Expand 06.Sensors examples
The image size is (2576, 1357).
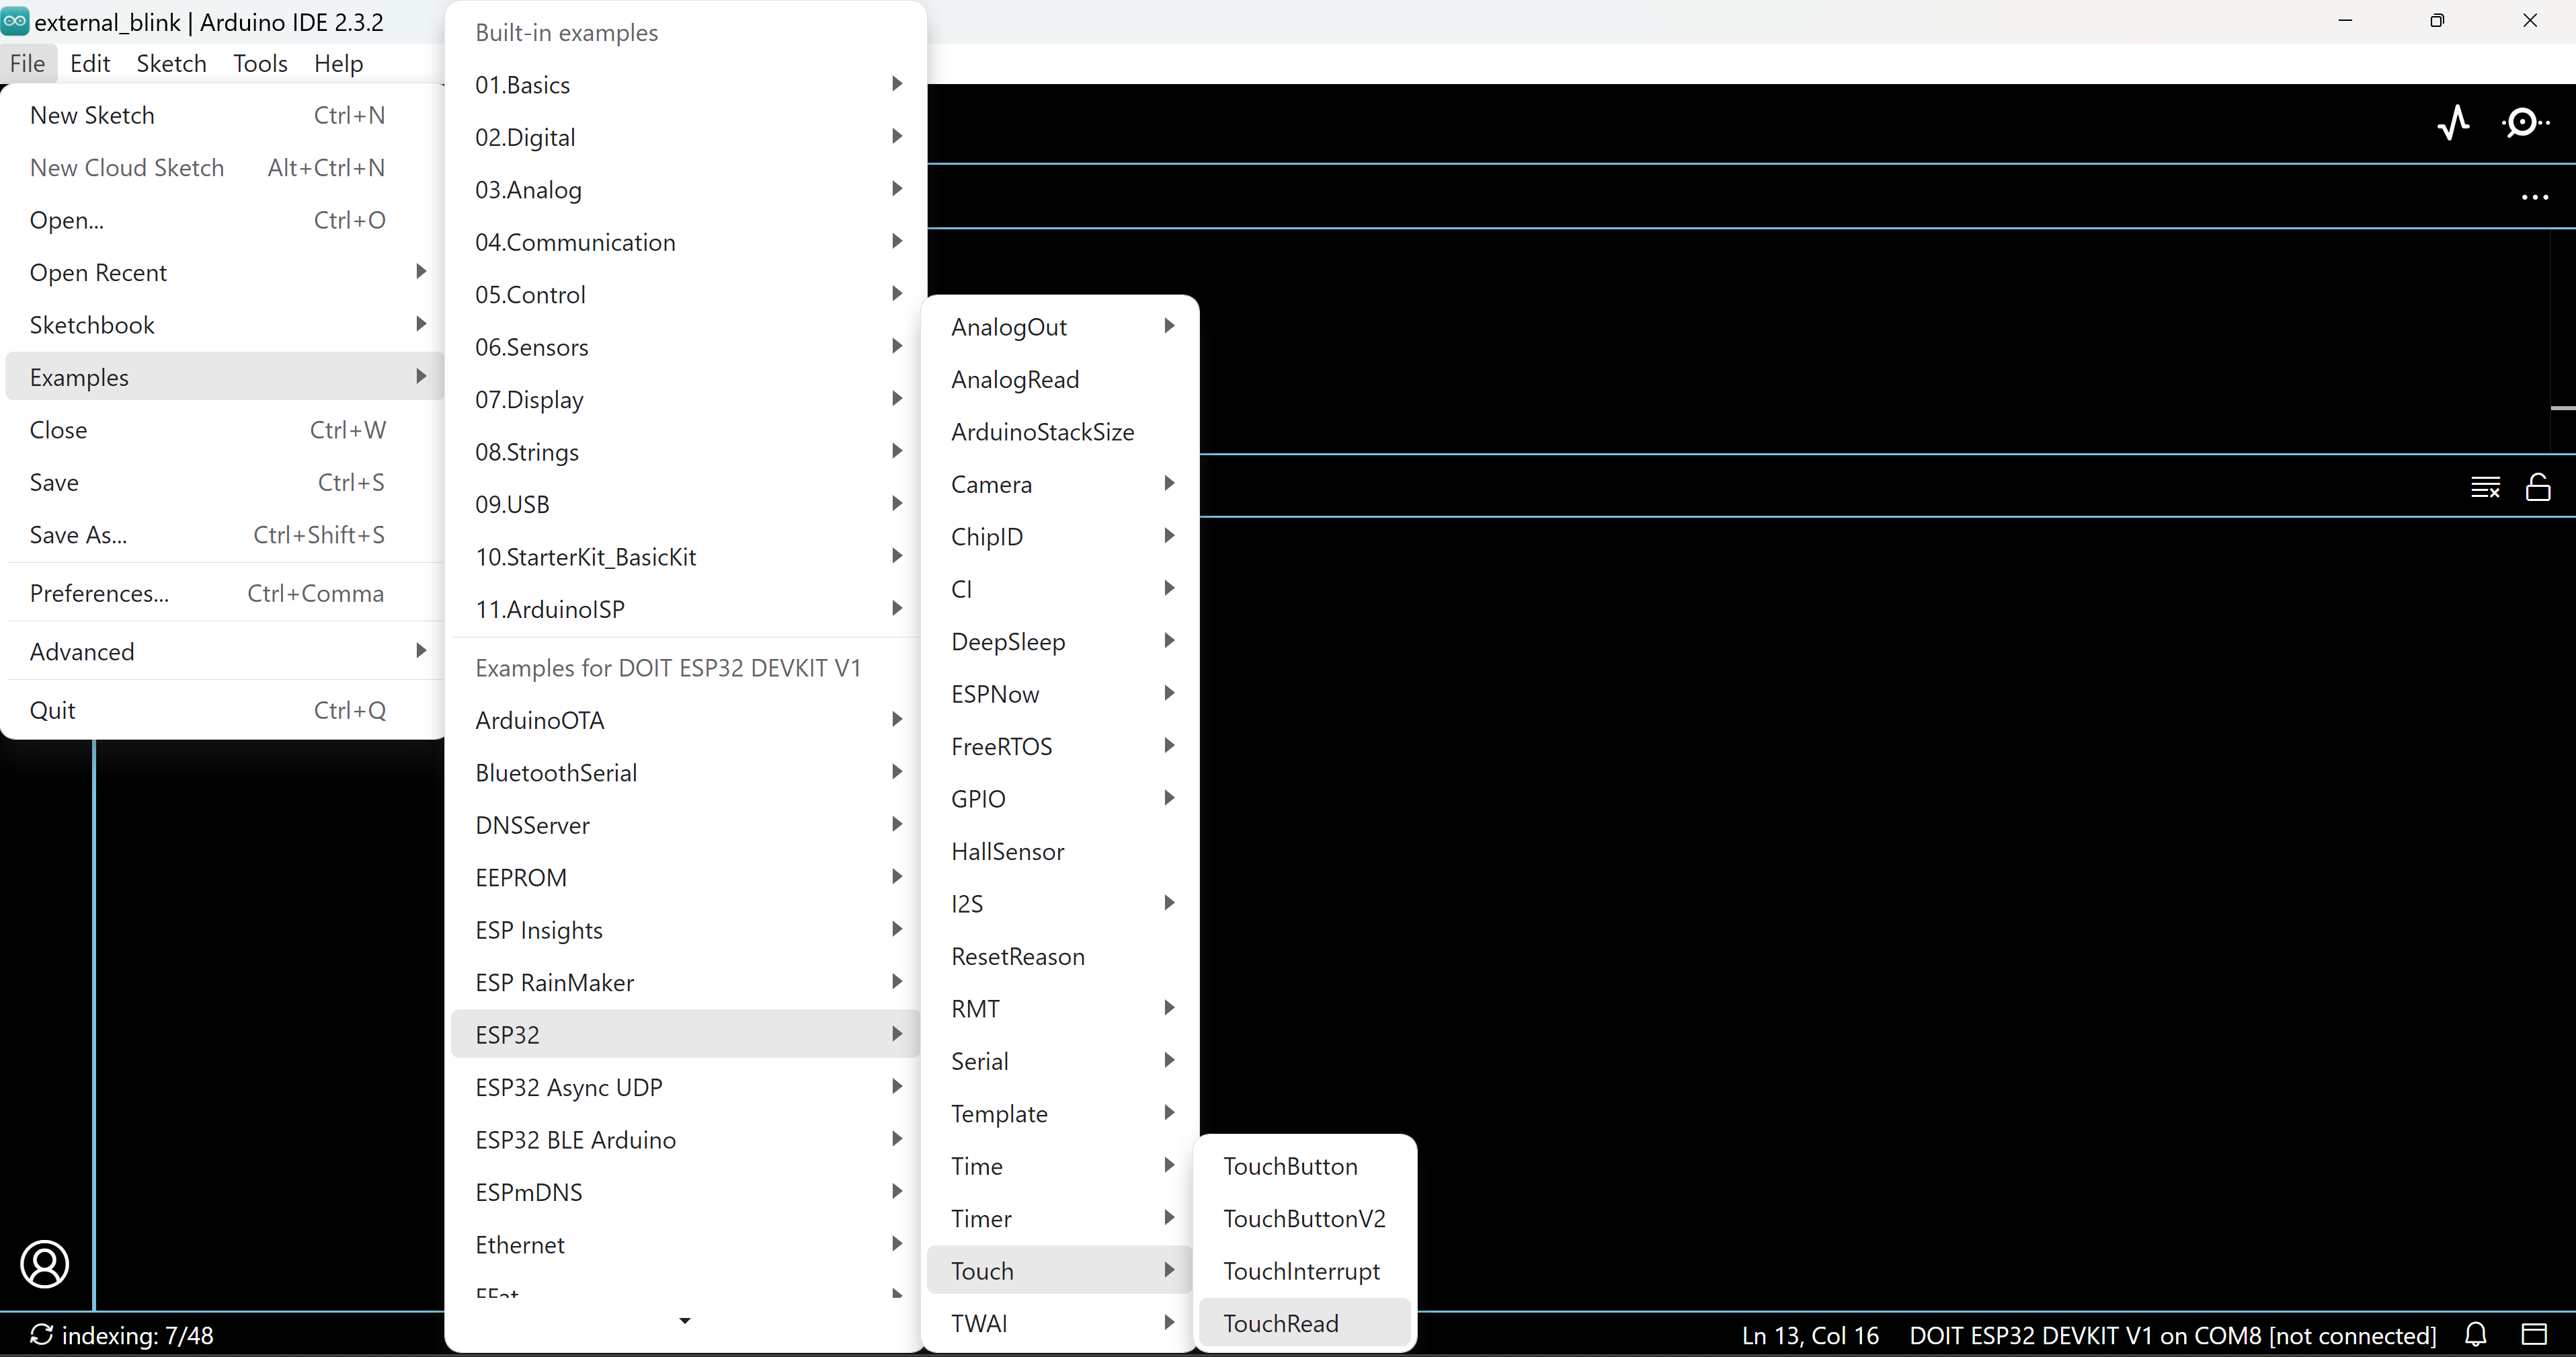[x=686, y=347]
